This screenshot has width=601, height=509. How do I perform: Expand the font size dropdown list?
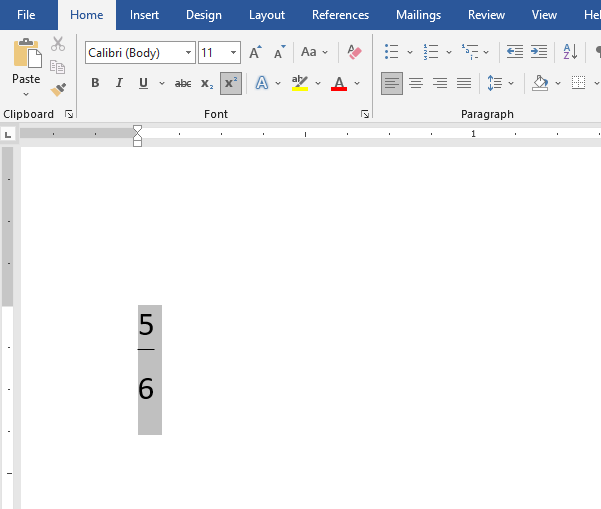[x=234, y=53]
